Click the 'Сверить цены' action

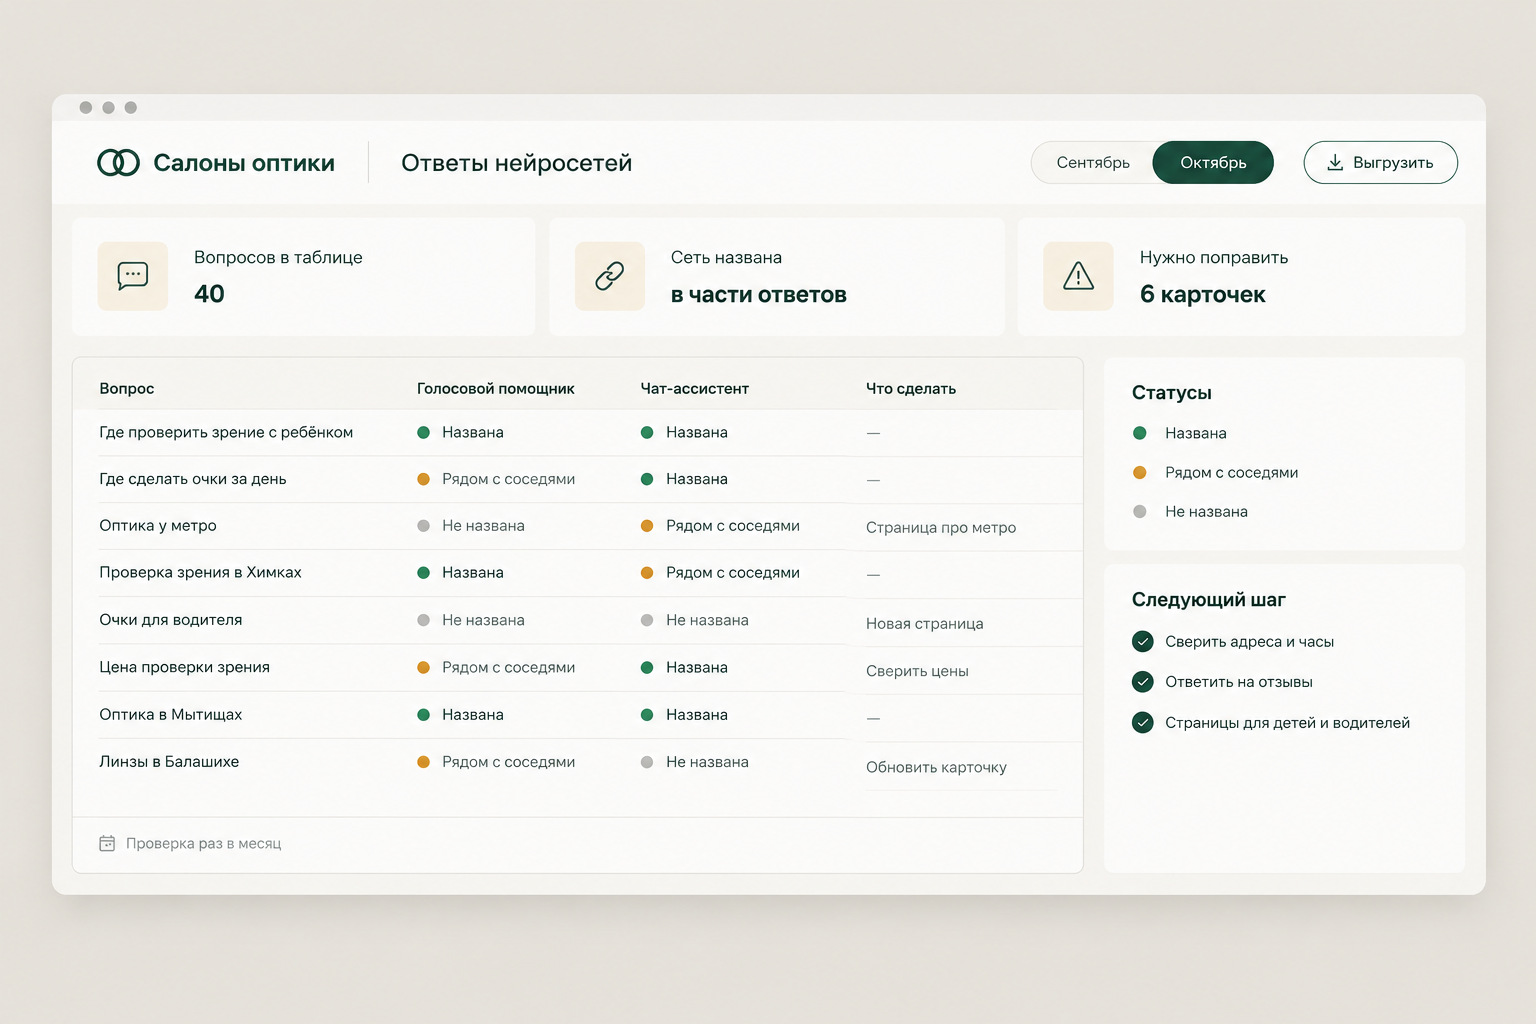(917, 672)
